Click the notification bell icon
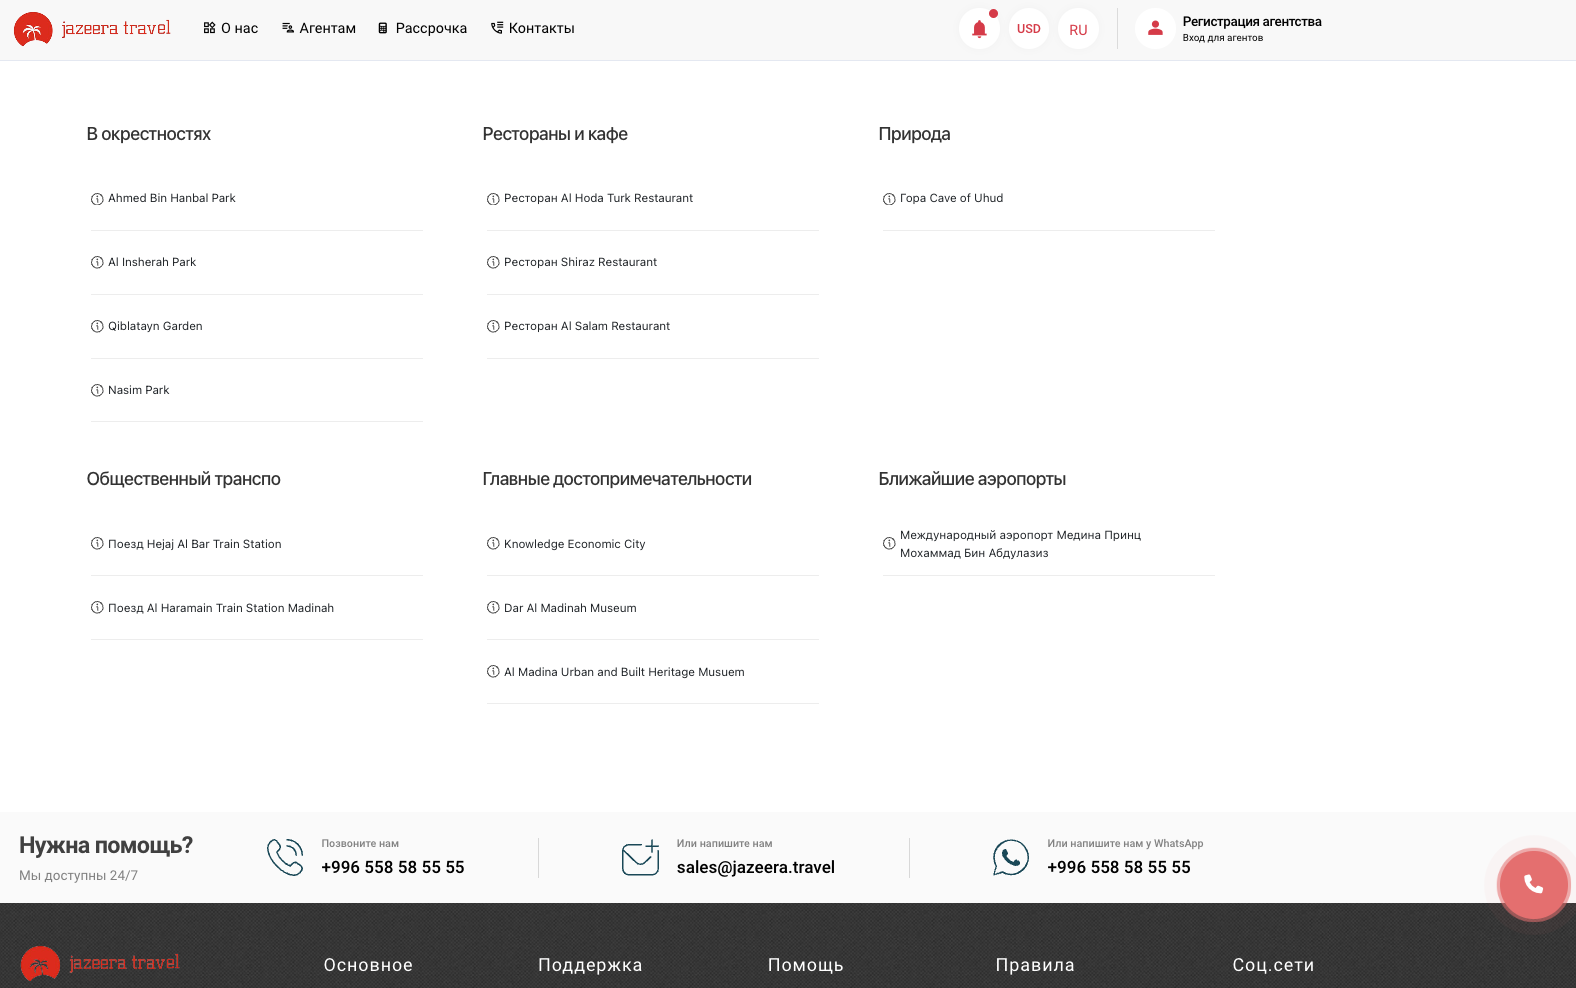Image resolution: width=1576 pixels, height=988 pixels. point(979,29)
